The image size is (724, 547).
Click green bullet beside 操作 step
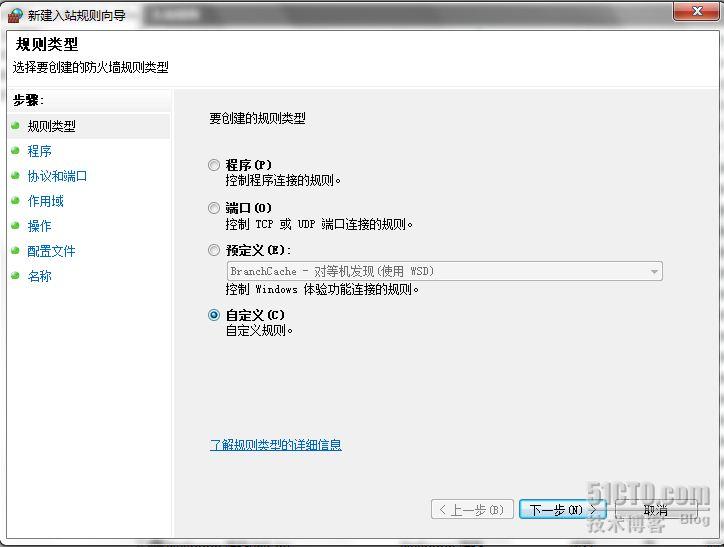(x=15, y=225)
